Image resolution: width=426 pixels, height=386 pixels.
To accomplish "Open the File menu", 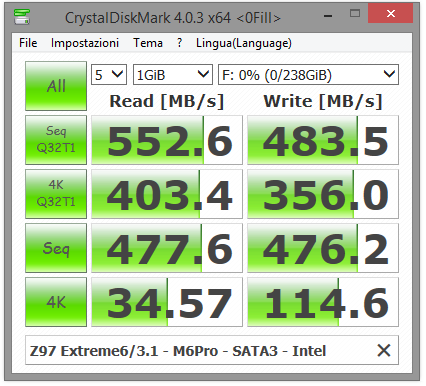I will [x=28, y=43].
